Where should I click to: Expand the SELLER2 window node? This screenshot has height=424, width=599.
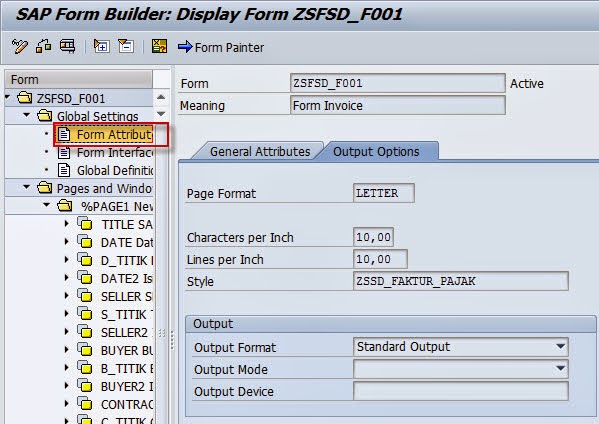pos(67,331)
